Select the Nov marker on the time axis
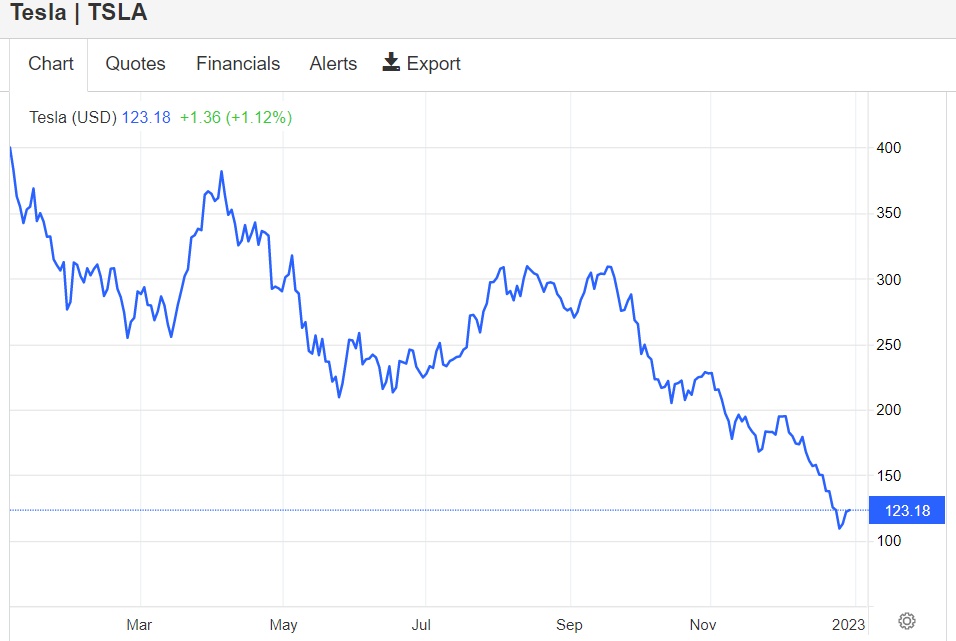 706,625
